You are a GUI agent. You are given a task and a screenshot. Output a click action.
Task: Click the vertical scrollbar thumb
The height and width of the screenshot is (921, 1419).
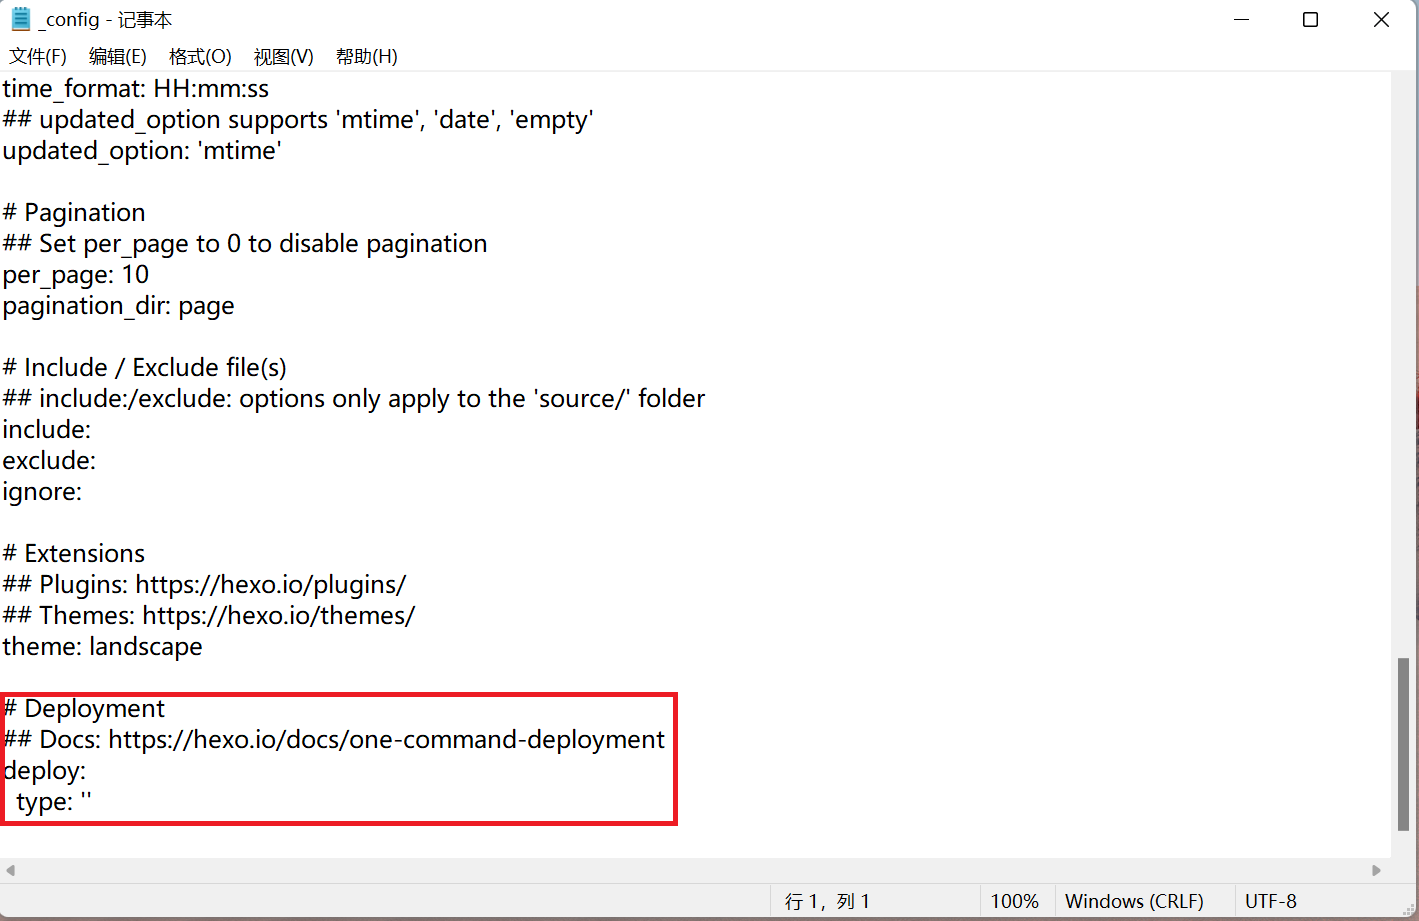click(x=1404, y=743)
